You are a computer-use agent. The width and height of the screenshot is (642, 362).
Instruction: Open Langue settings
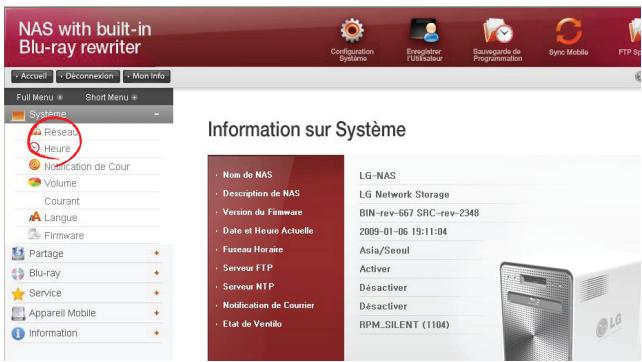pyautogui.click(x=61, y=218)
